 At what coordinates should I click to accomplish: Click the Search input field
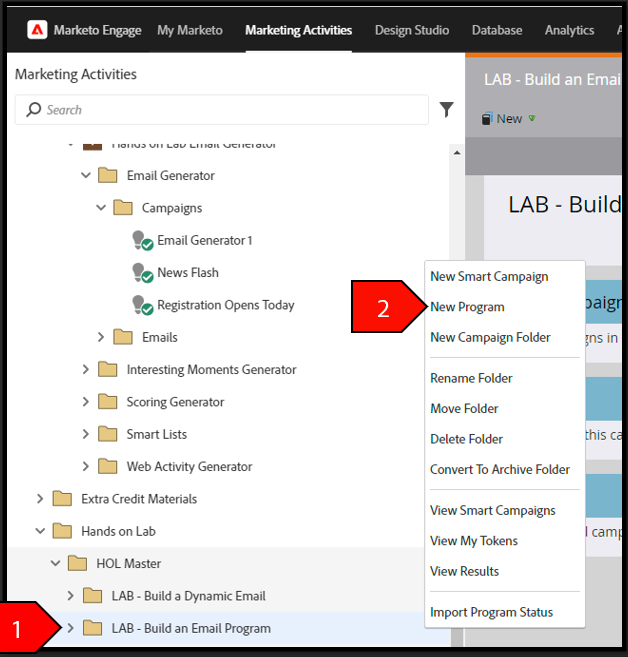click(222, 110)
